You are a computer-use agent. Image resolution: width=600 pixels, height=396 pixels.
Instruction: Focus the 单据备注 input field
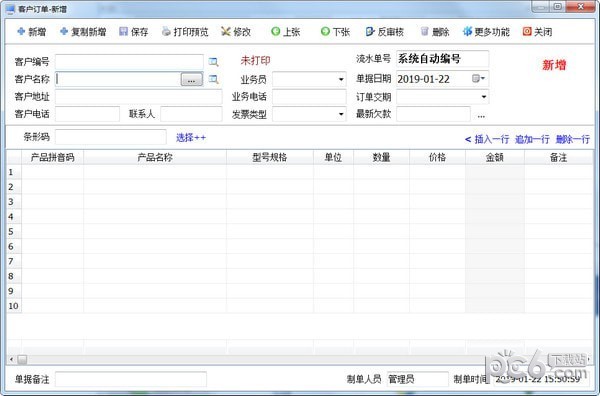point(131,379)
